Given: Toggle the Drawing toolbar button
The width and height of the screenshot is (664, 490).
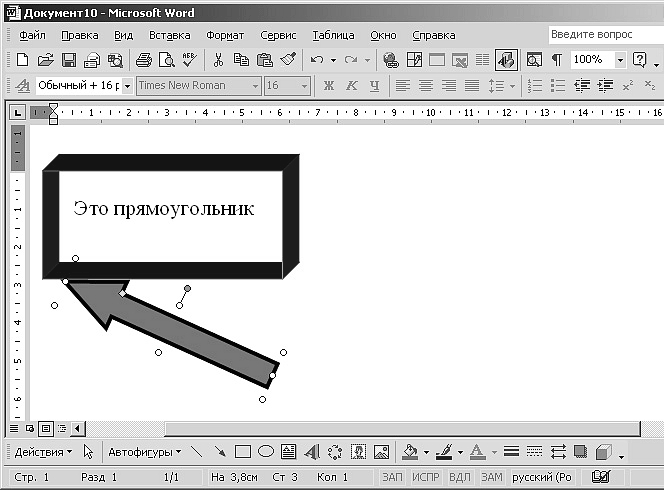Looking at the screenshot, I should (x=506, y=60).
